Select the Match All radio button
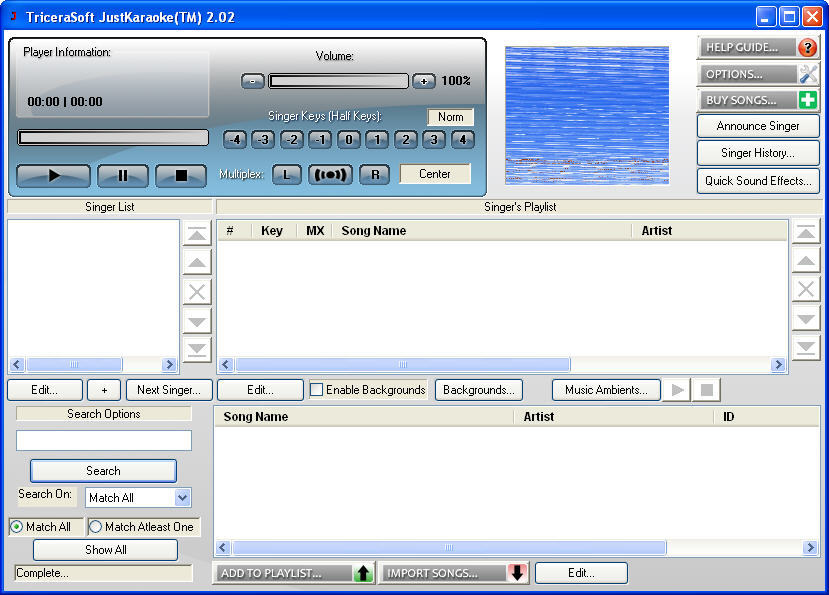This screenshot has width=829, height=595. coord(17,527)
